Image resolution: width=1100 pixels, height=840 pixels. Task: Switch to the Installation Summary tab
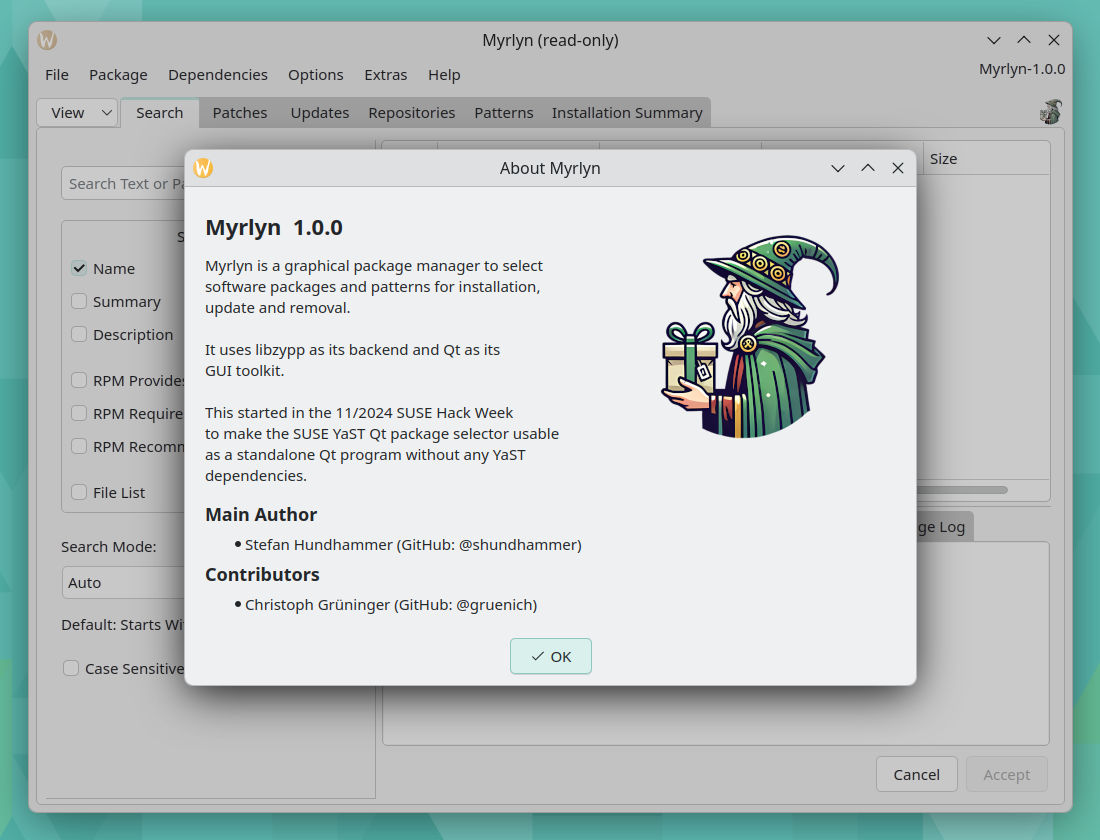pos(627,112)
